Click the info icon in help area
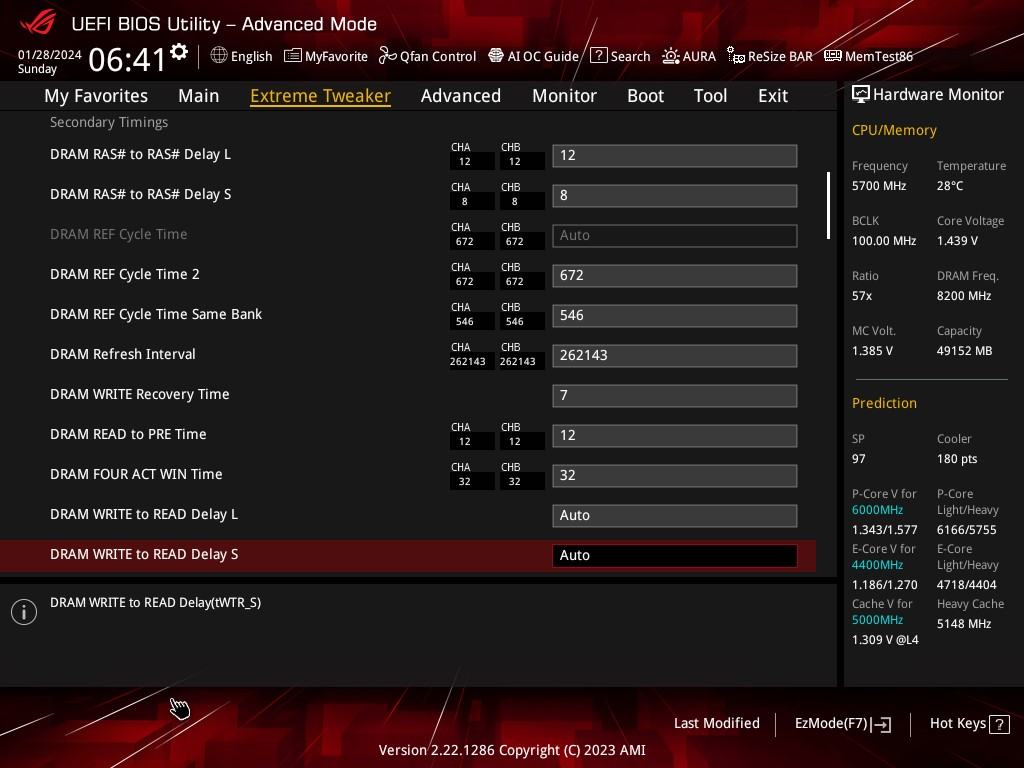 pyautogui.click(x=24, y=612)
